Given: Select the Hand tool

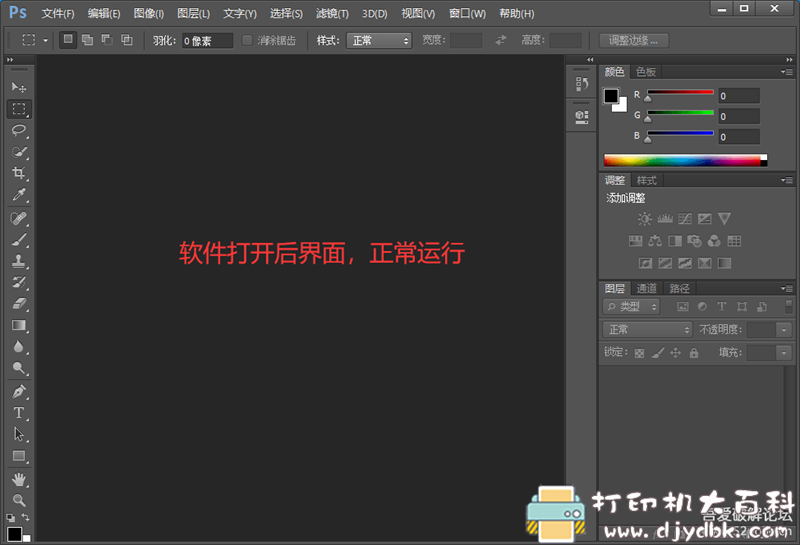Looking at the screenshot, I should 19,479.
